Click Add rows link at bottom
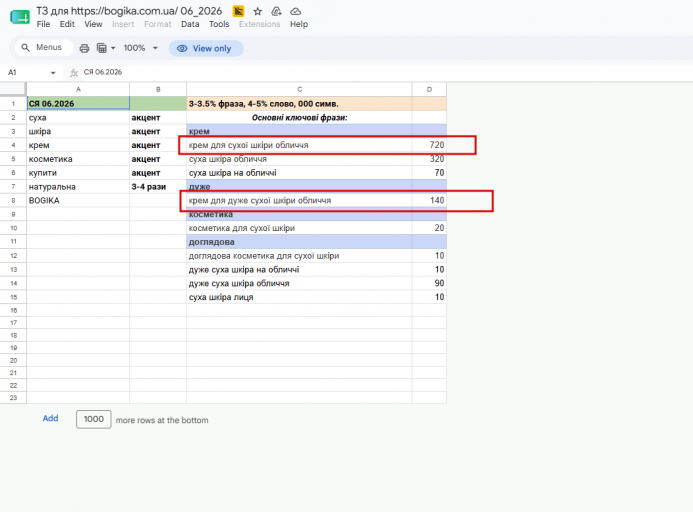 50,418
